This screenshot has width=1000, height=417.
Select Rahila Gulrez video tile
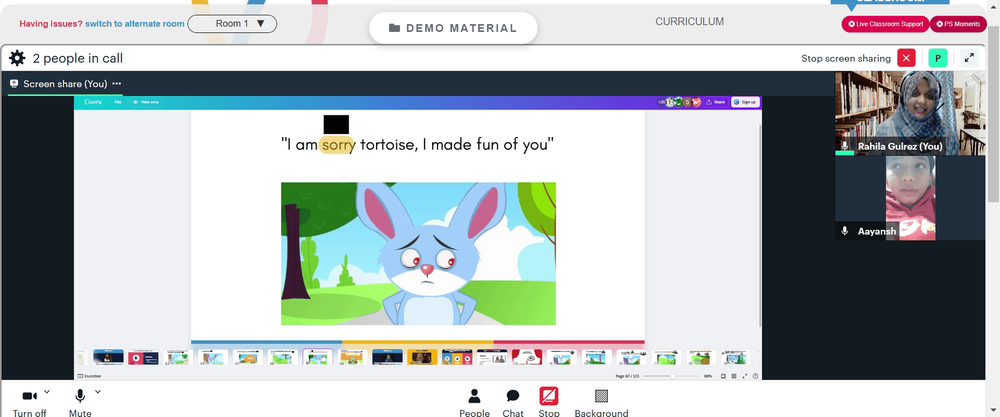(x=910, y=113)
